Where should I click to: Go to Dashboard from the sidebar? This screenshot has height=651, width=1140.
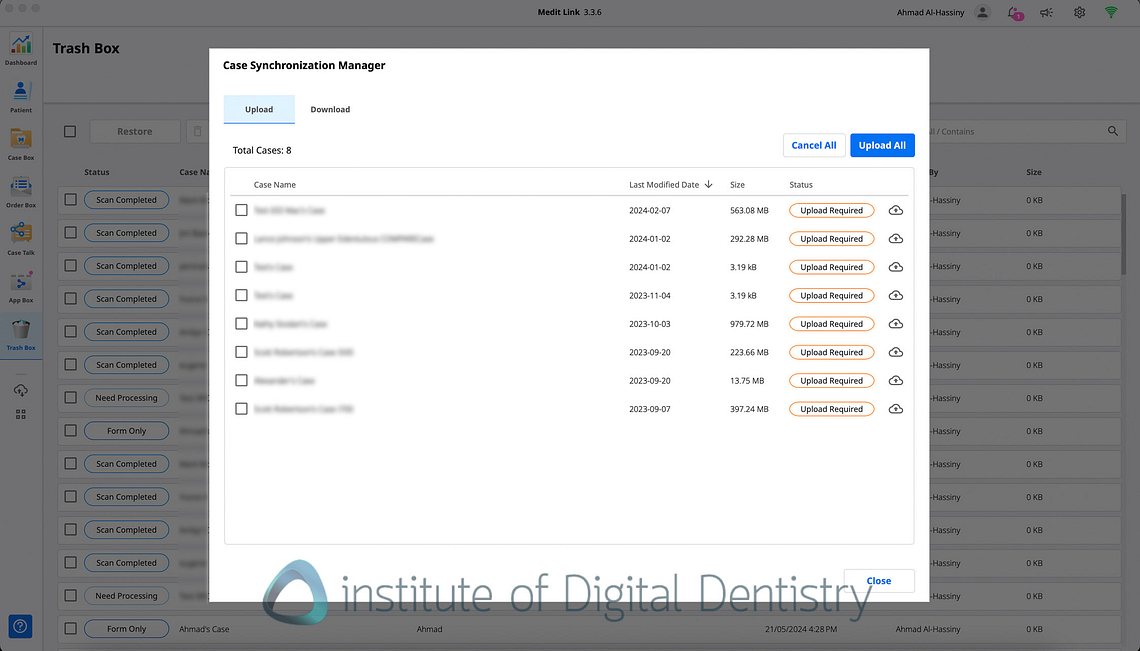click(x=21, y=48)
